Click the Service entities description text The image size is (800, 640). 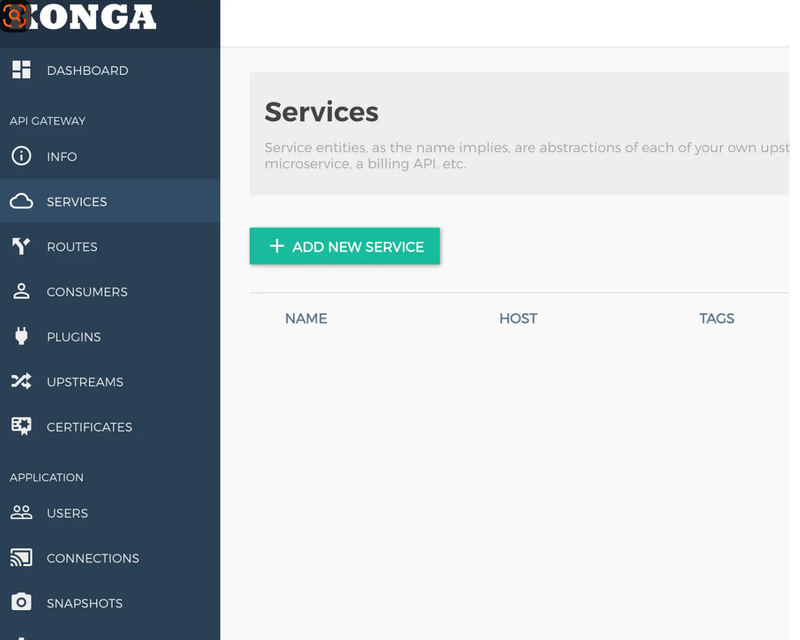pyautogui.click(x=527, y=155)
